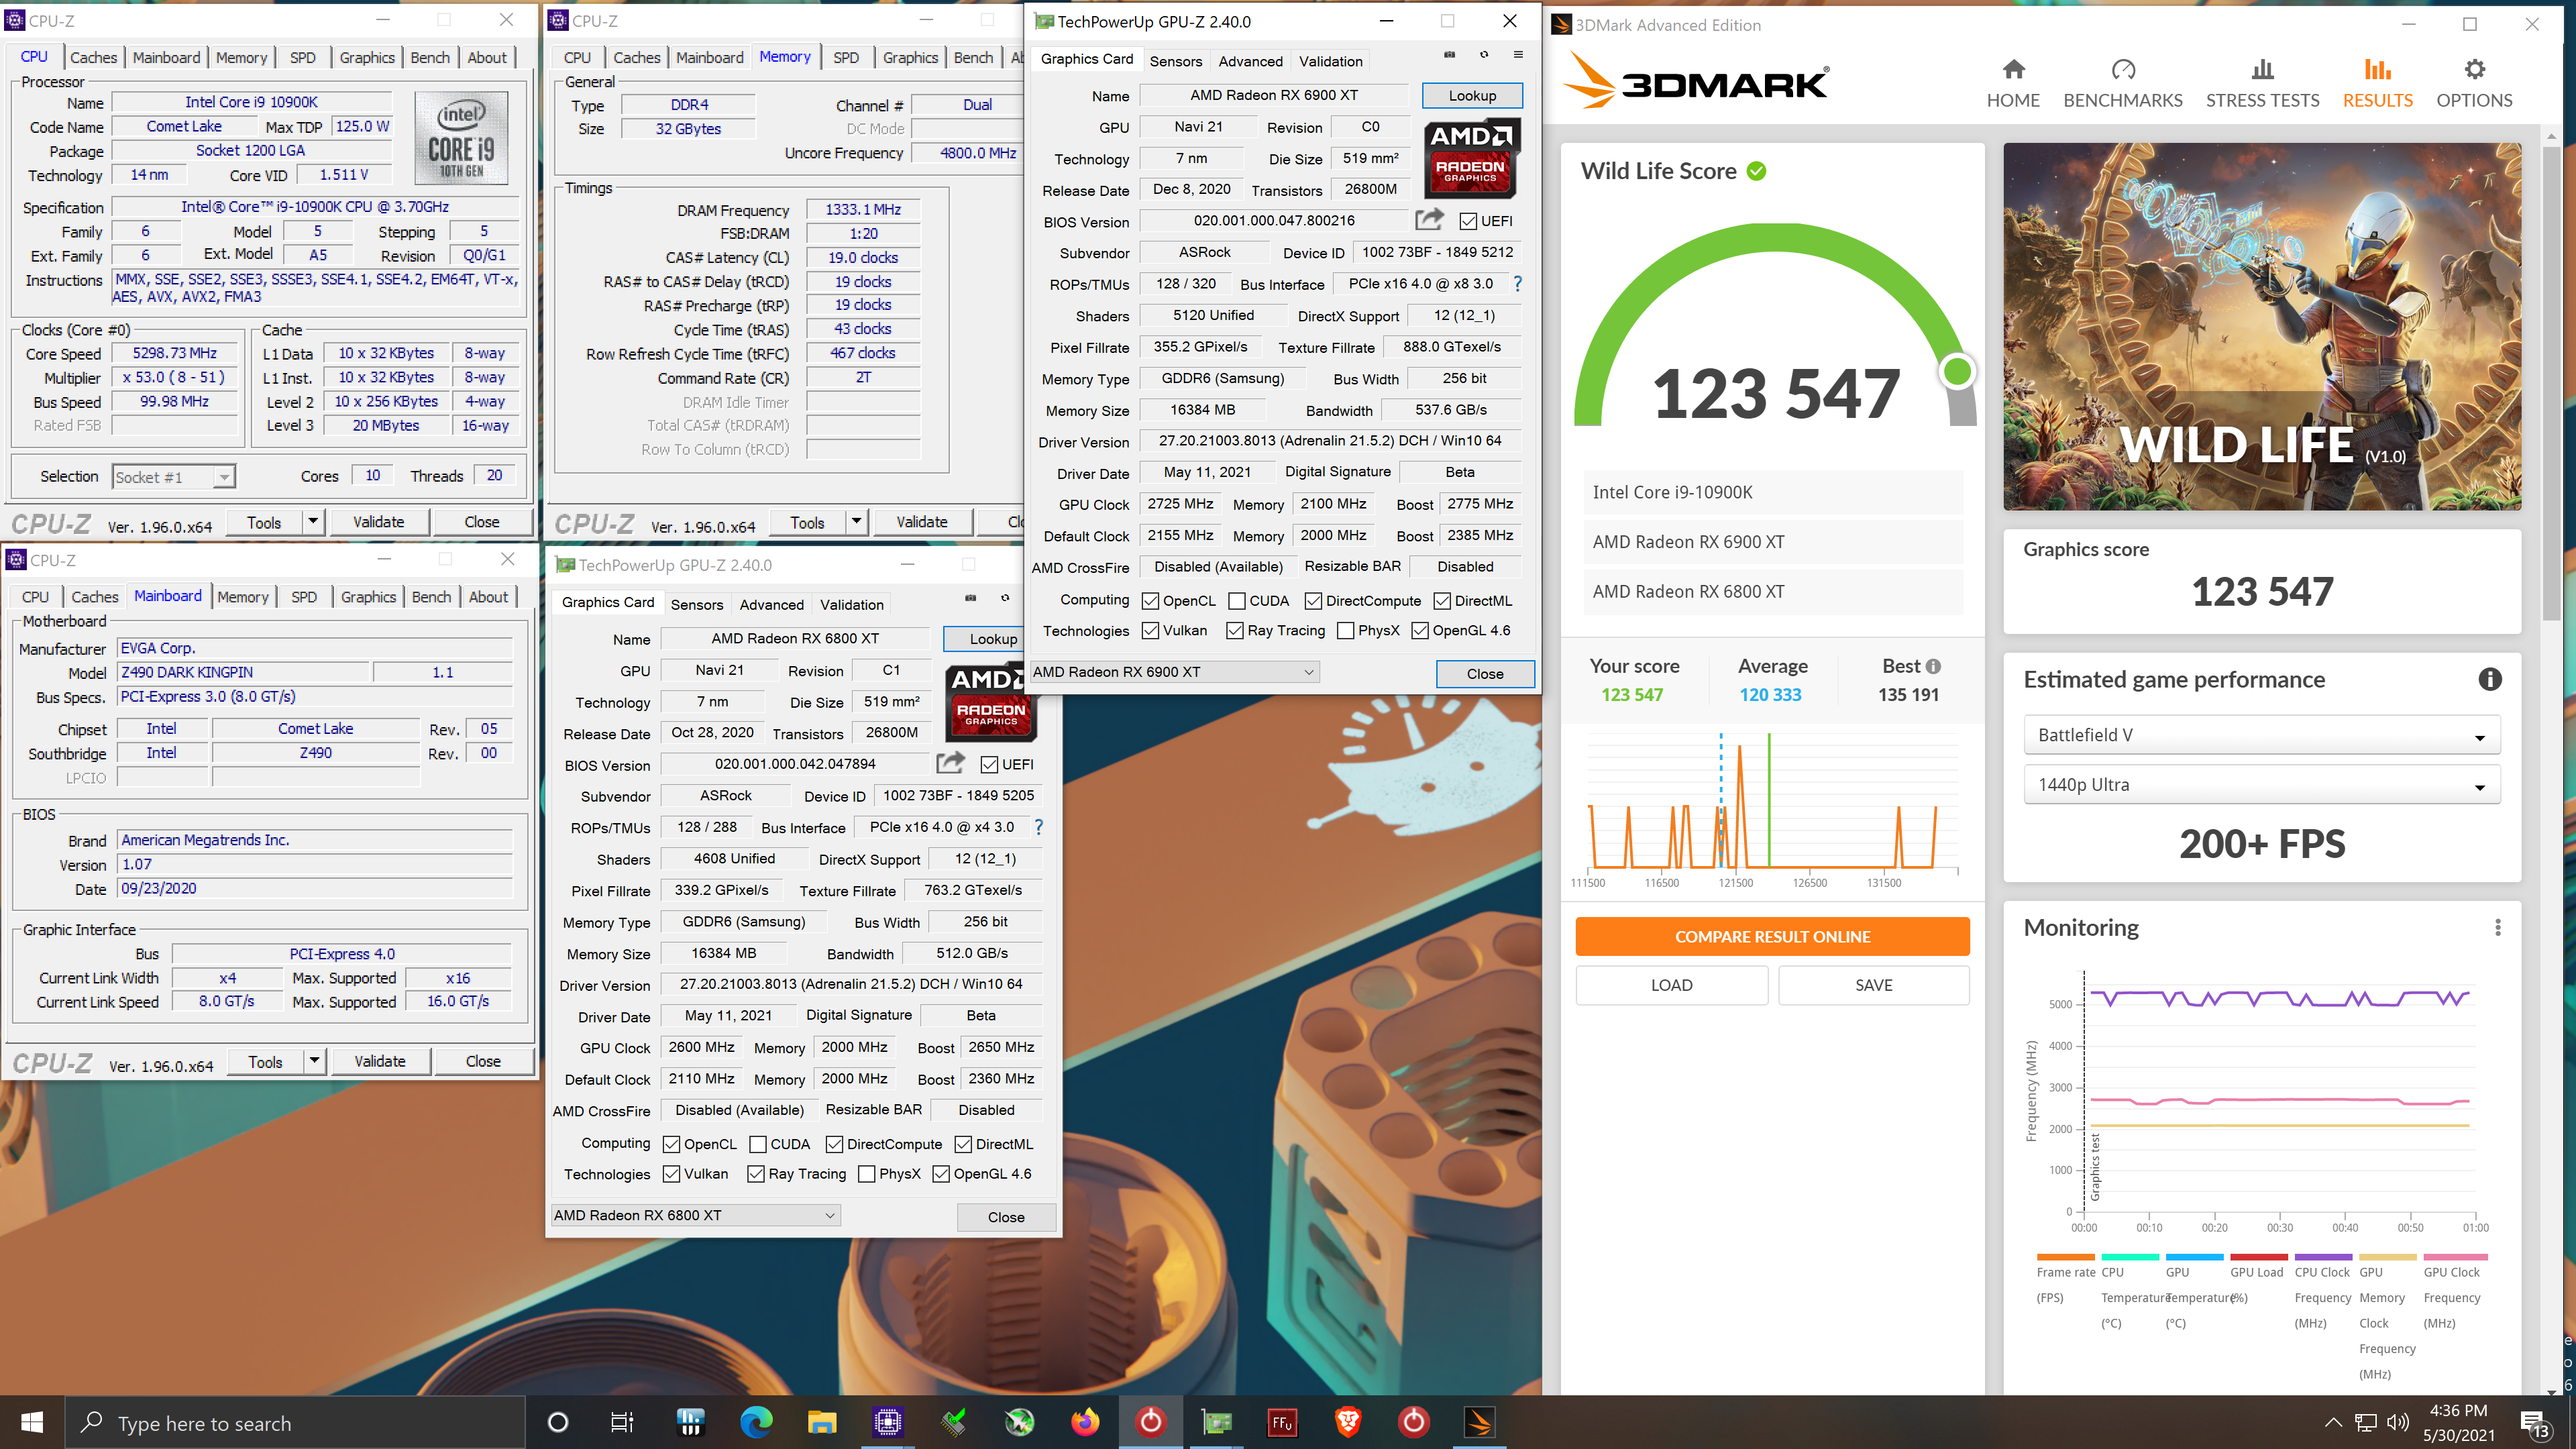Open the BENCHMARKS section in 3DMark
Viewport: 2576px width, 1449px height.
(2122, 84)
